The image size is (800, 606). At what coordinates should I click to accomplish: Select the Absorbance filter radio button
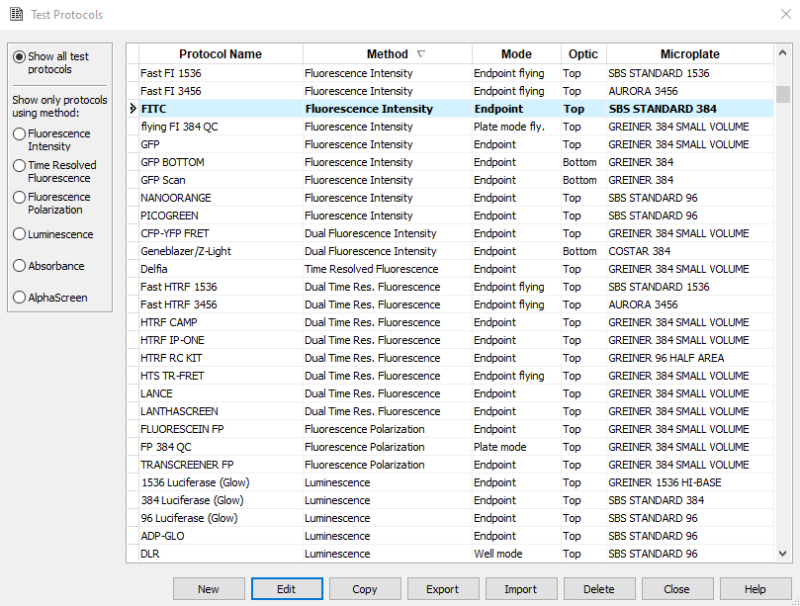pos(19,266)
